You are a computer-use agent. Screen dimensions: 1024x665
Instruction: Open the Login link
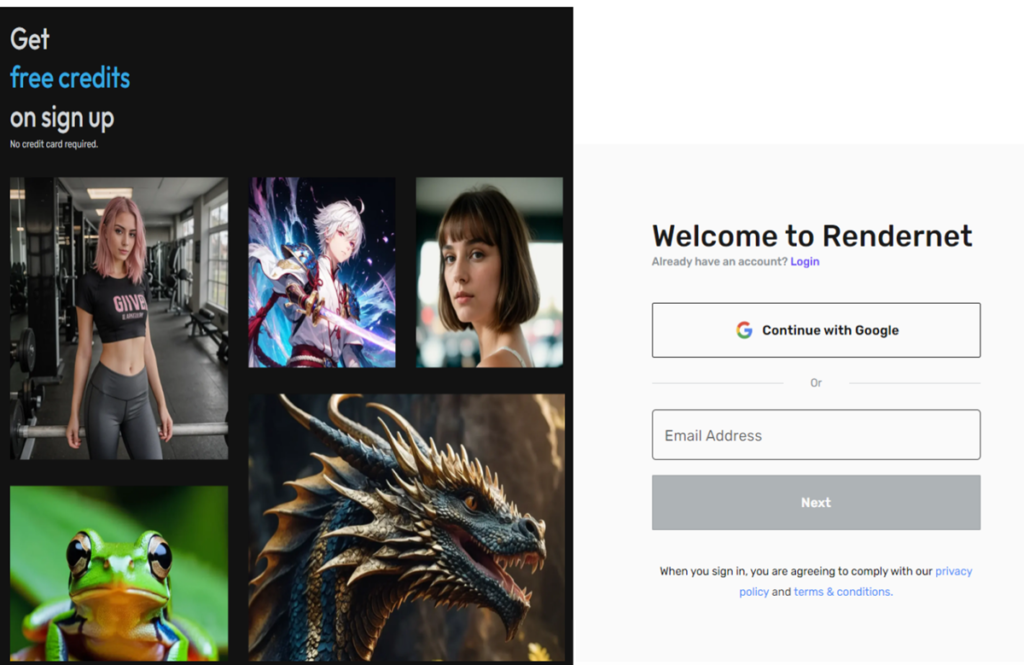[x=805, y=261]
